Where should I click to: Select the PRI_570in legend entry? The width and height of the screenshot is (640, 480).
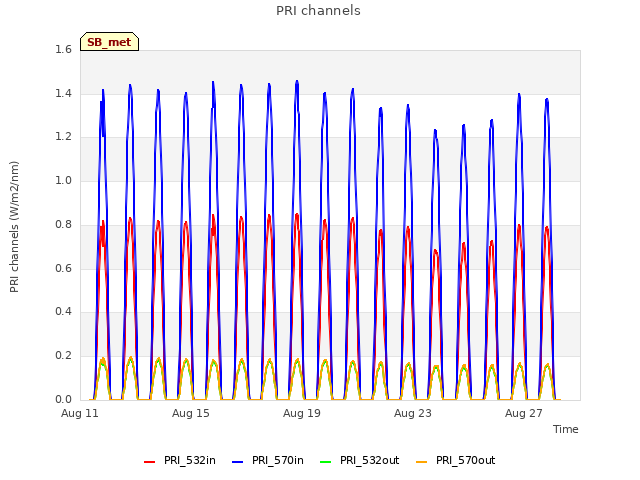coord(268,460)
